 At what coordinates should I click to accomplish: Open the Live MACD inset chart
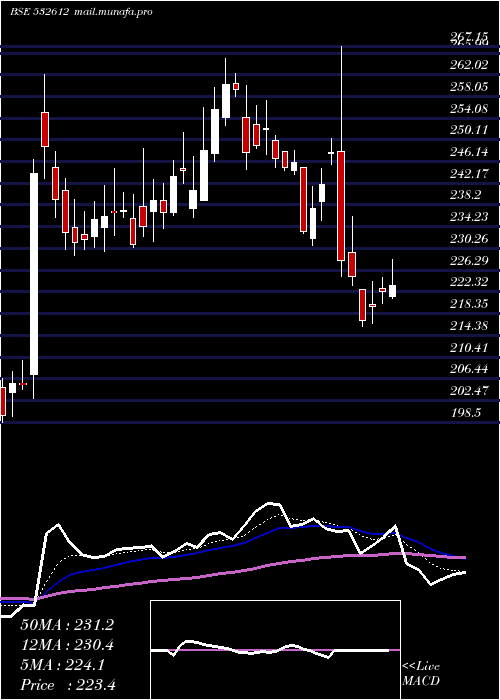click(x=275, y=650)
